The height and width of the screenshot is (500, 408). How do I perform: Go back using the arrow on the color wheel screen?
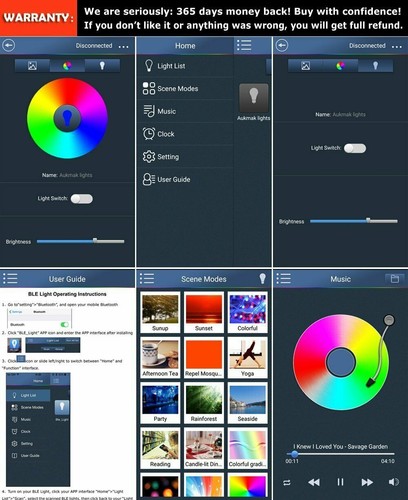[x=9, y=45]
